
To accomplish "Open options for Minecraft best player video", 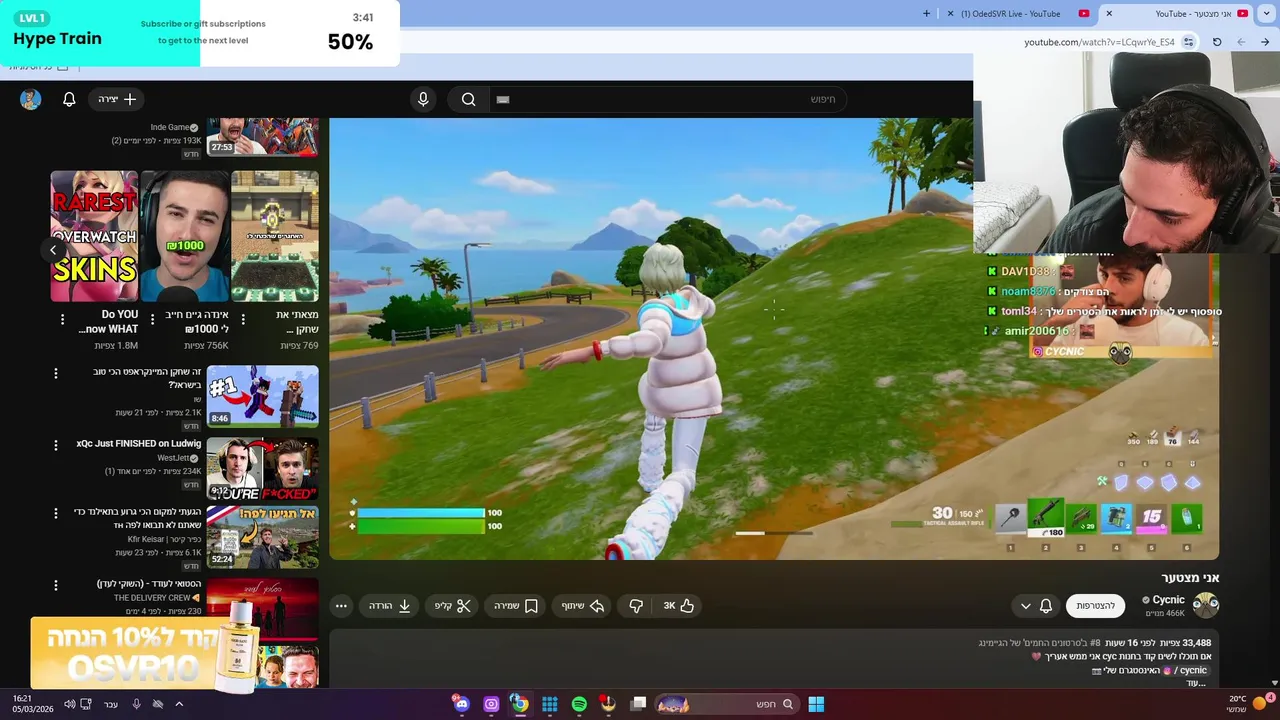I will pos(56,373).
